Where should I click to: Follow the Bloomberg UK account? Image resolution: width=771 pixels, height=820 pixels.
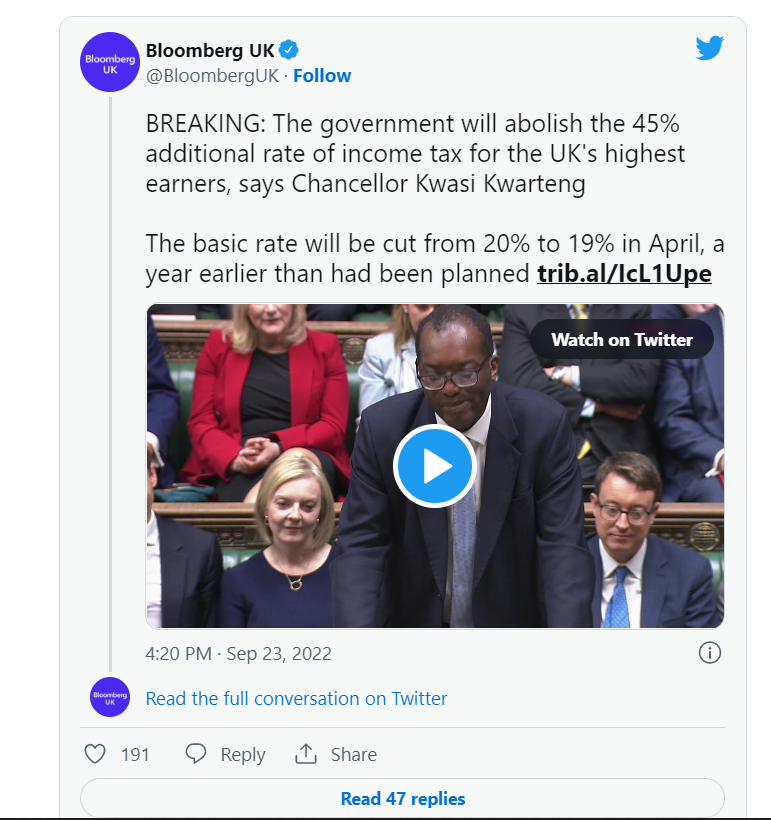[322, 76]
